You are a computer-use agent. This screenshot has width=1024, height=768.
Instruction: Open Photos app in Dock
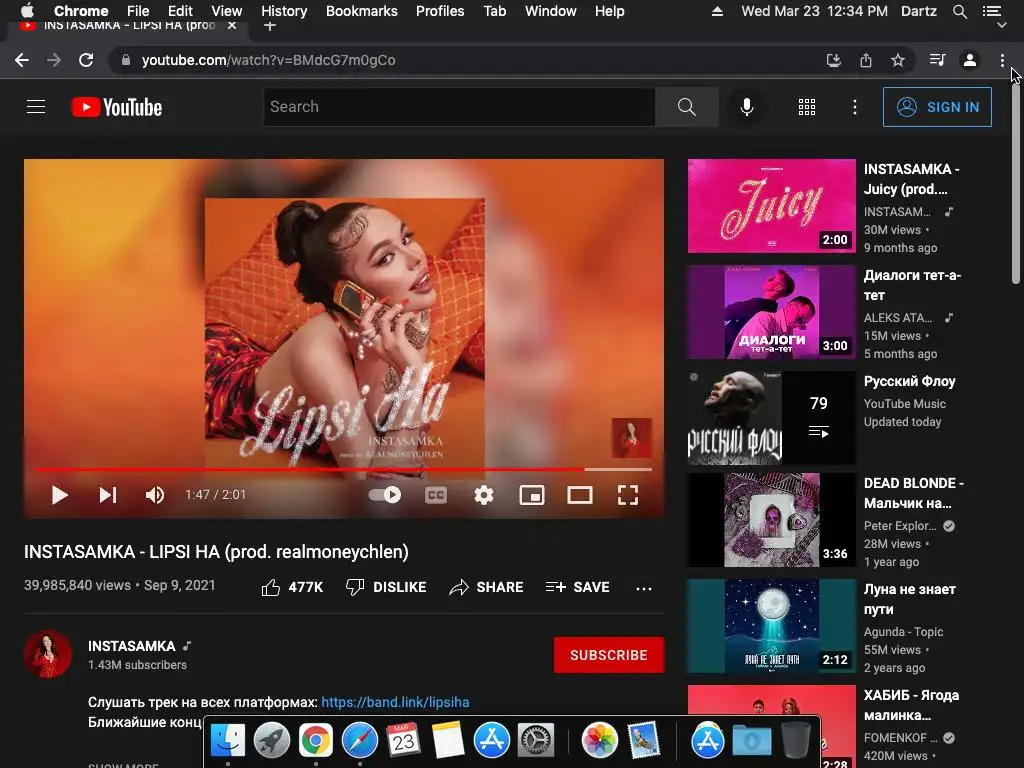(x=600, y=741)
